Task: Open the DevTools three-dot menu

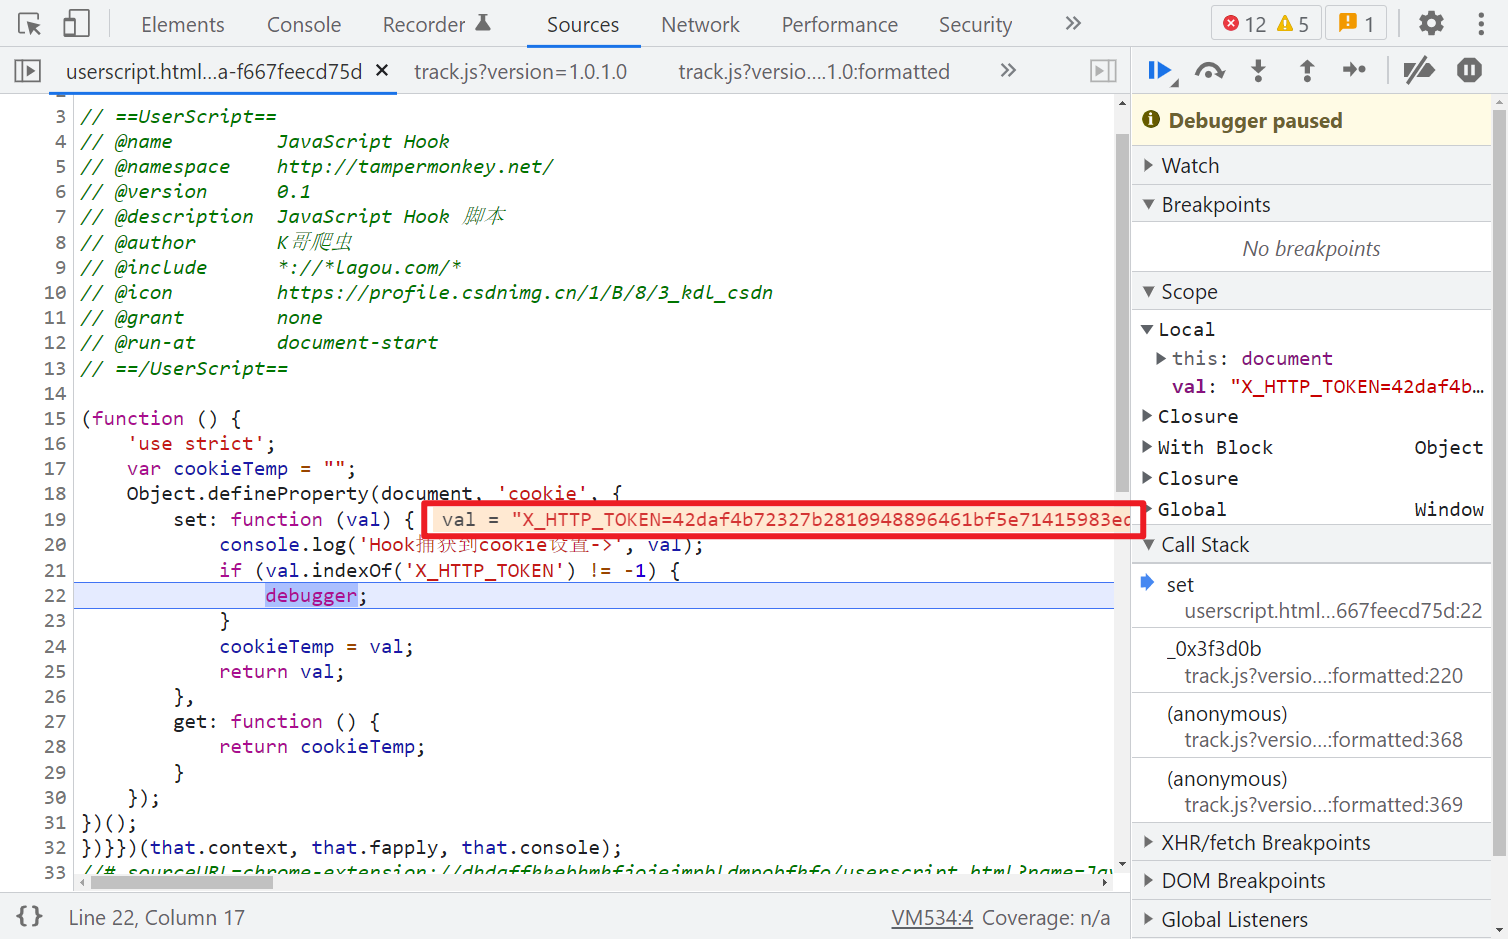Action: pyautogui.click(x=1481, y=23)
